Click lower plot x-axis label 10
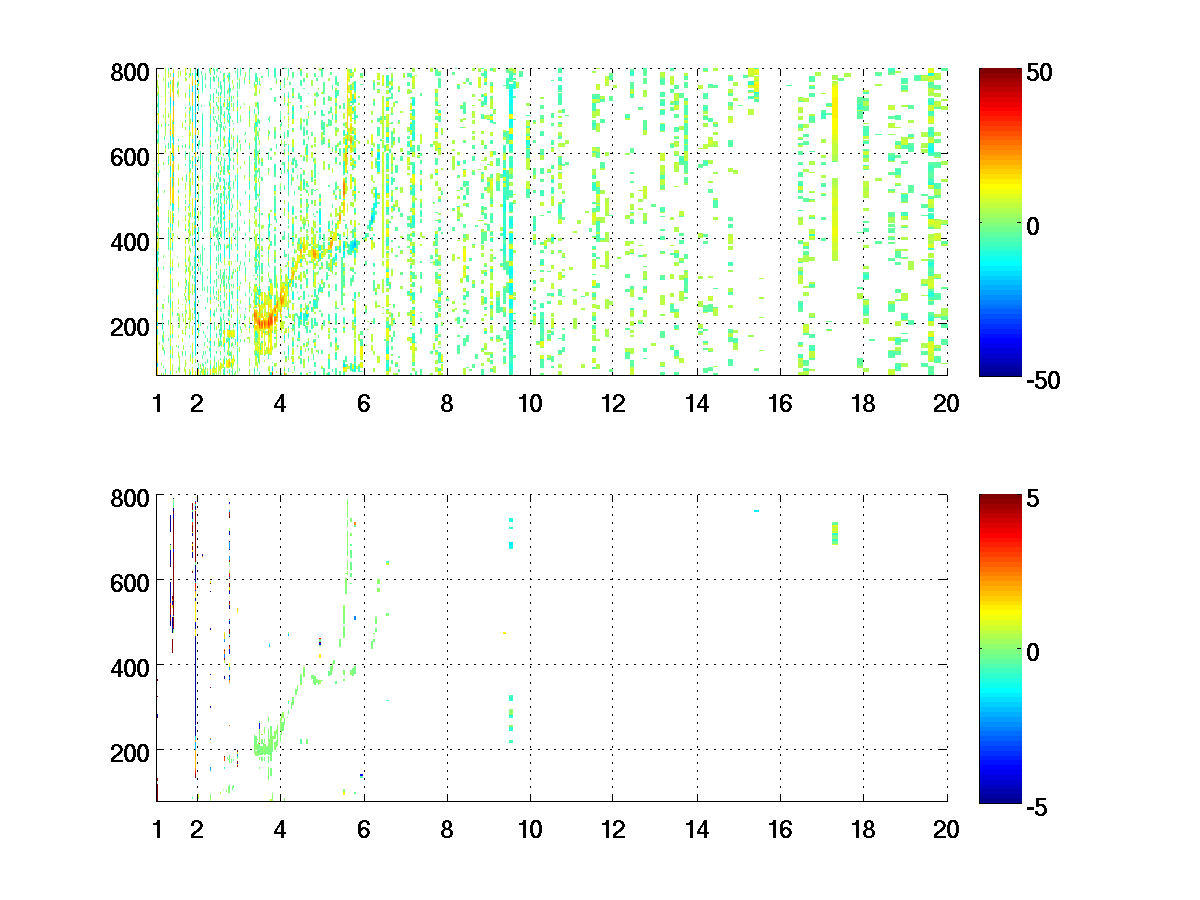This screenshot has width=1200, height=900. tap(530, 829)
